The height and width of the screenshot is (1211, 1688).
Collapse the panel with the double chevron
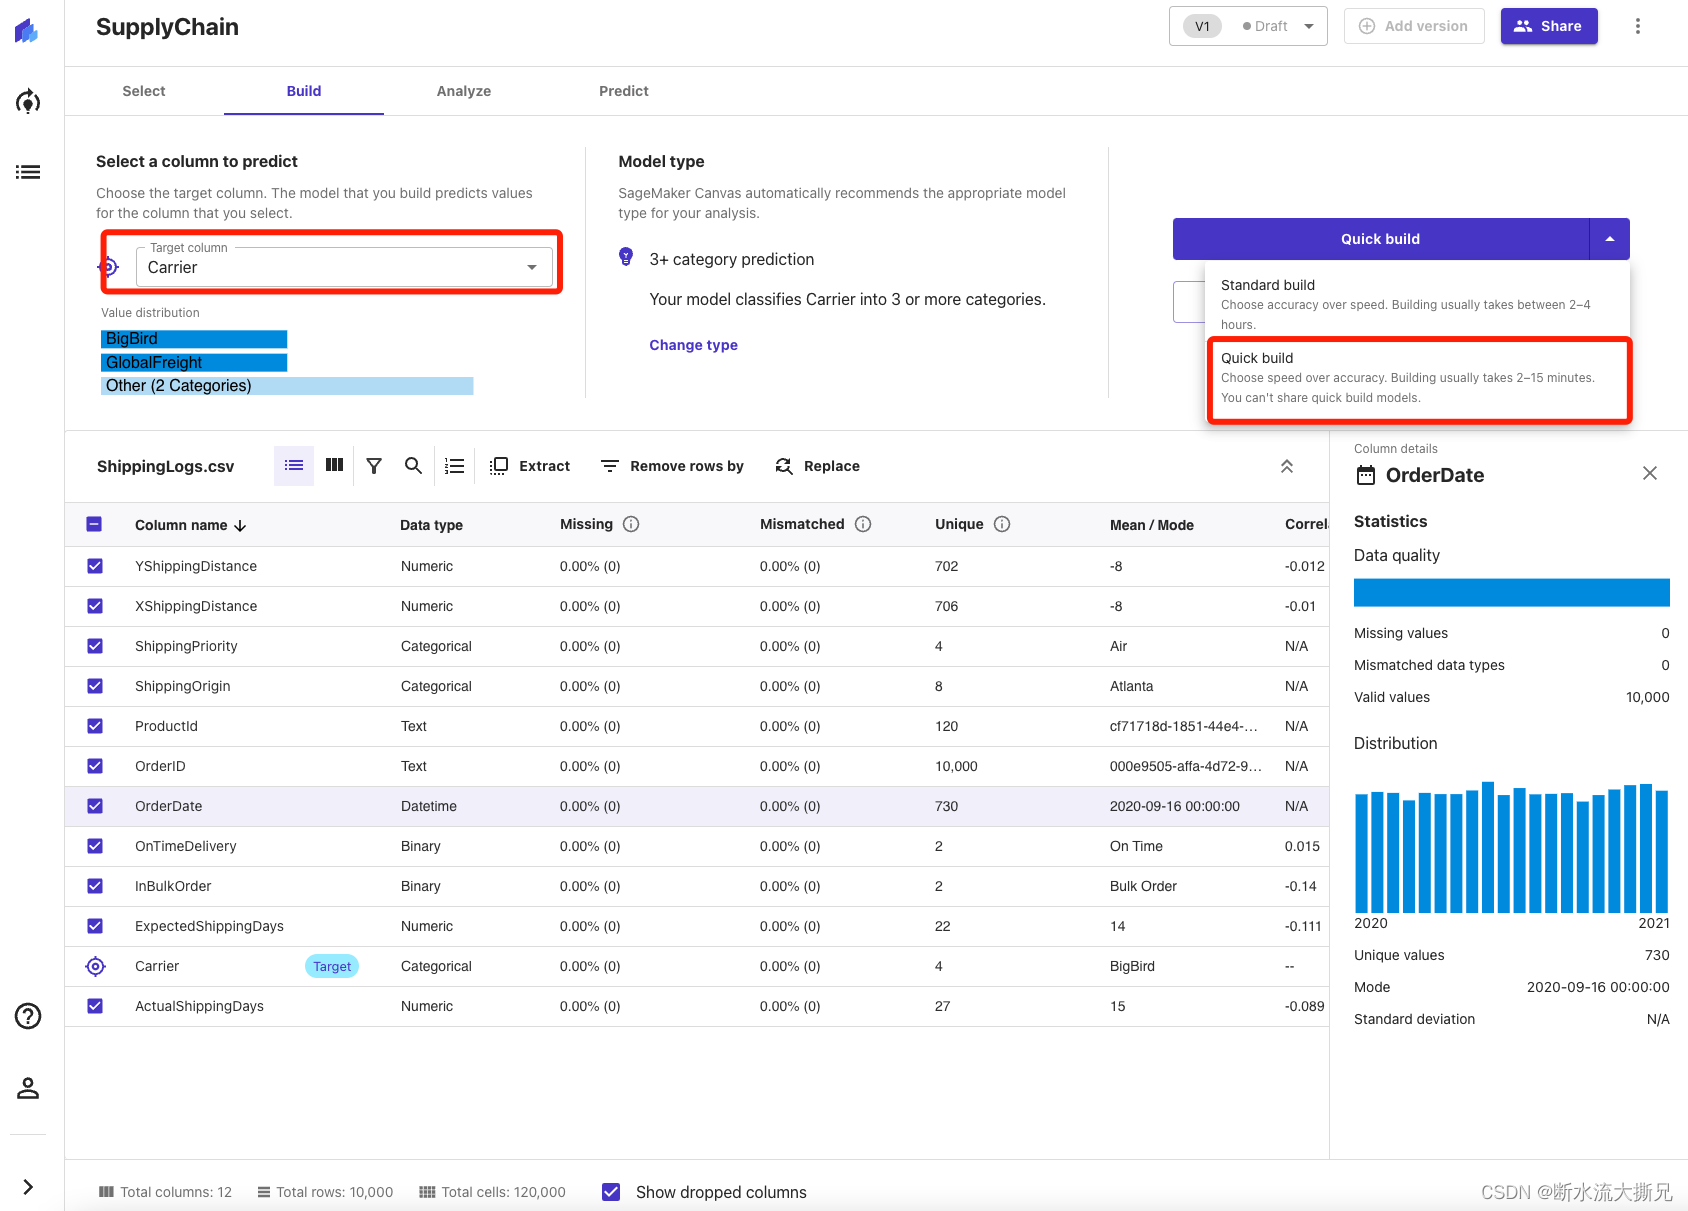(1287, 466)
